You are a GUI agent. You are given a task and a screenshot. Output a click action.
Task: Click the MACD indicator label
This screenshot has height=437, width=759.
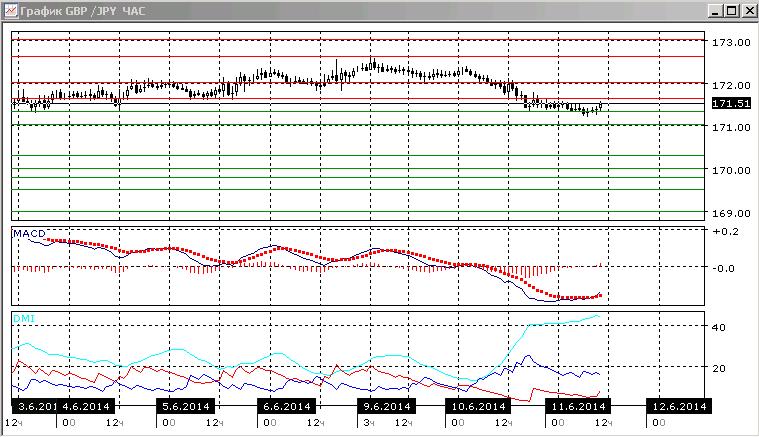29,234
